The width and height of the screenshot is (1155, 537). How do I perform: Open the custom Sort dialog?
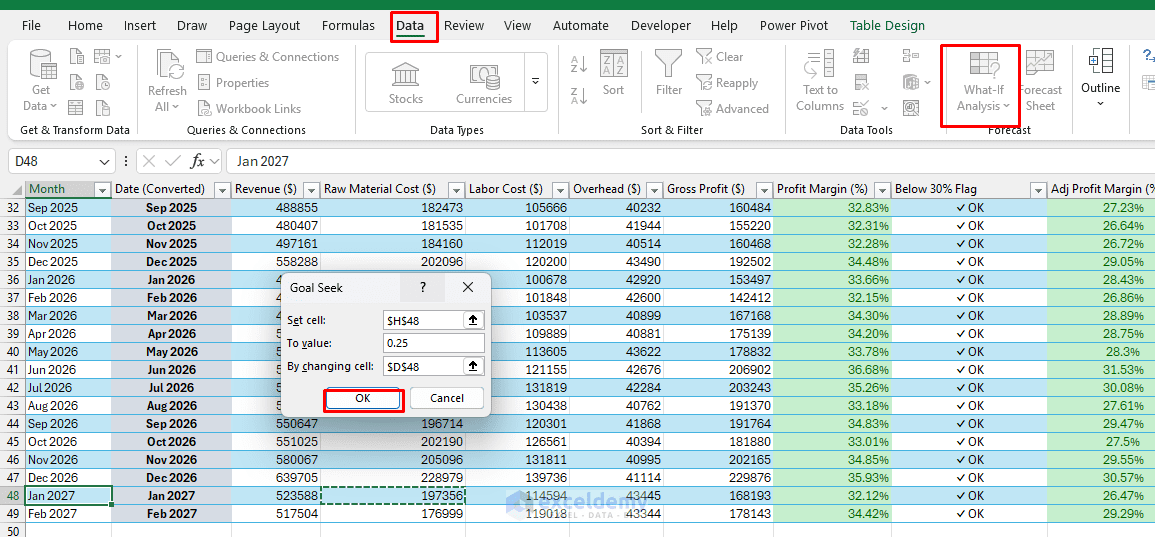pos(613,73)
